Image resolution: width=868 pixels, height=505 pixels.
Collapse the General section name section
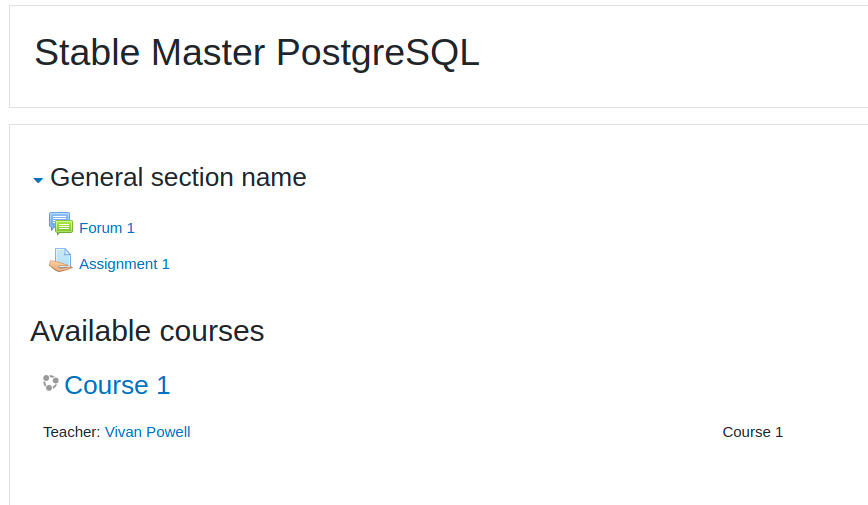pyautogui.click(x=38, y=180)
